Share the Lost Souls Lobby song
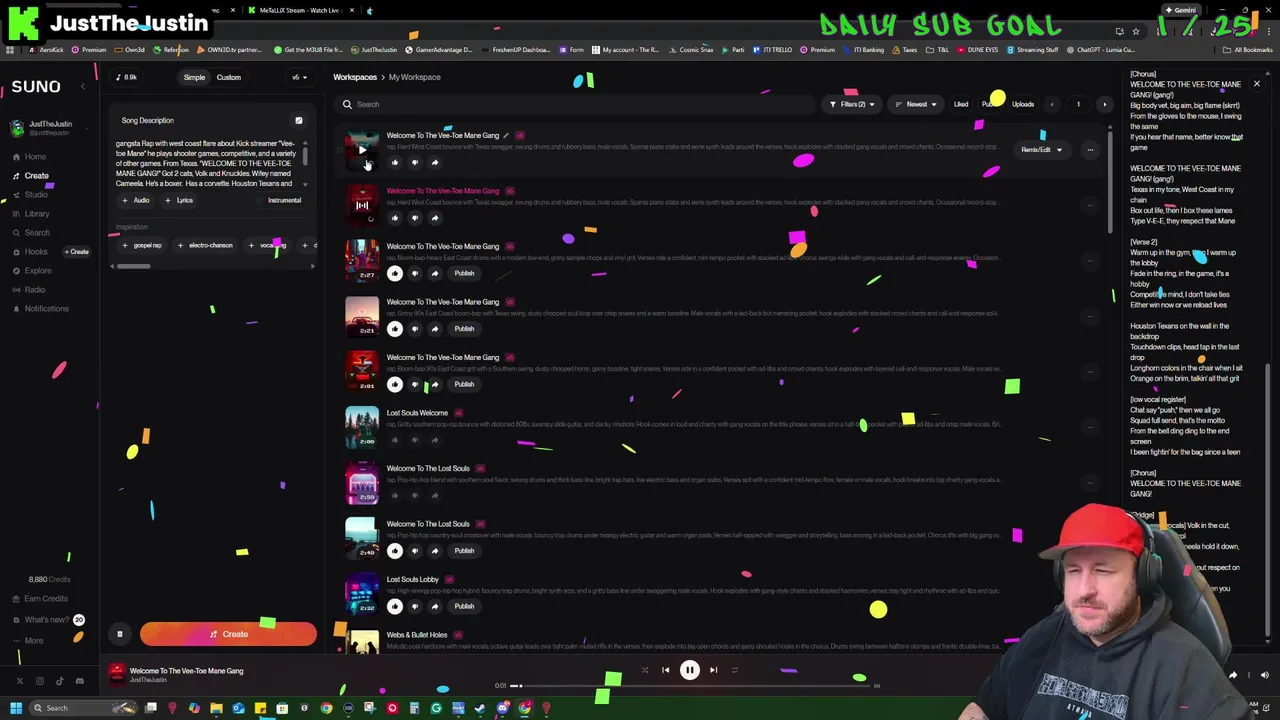The image size is (1280, 720). (x=435, y=606)
